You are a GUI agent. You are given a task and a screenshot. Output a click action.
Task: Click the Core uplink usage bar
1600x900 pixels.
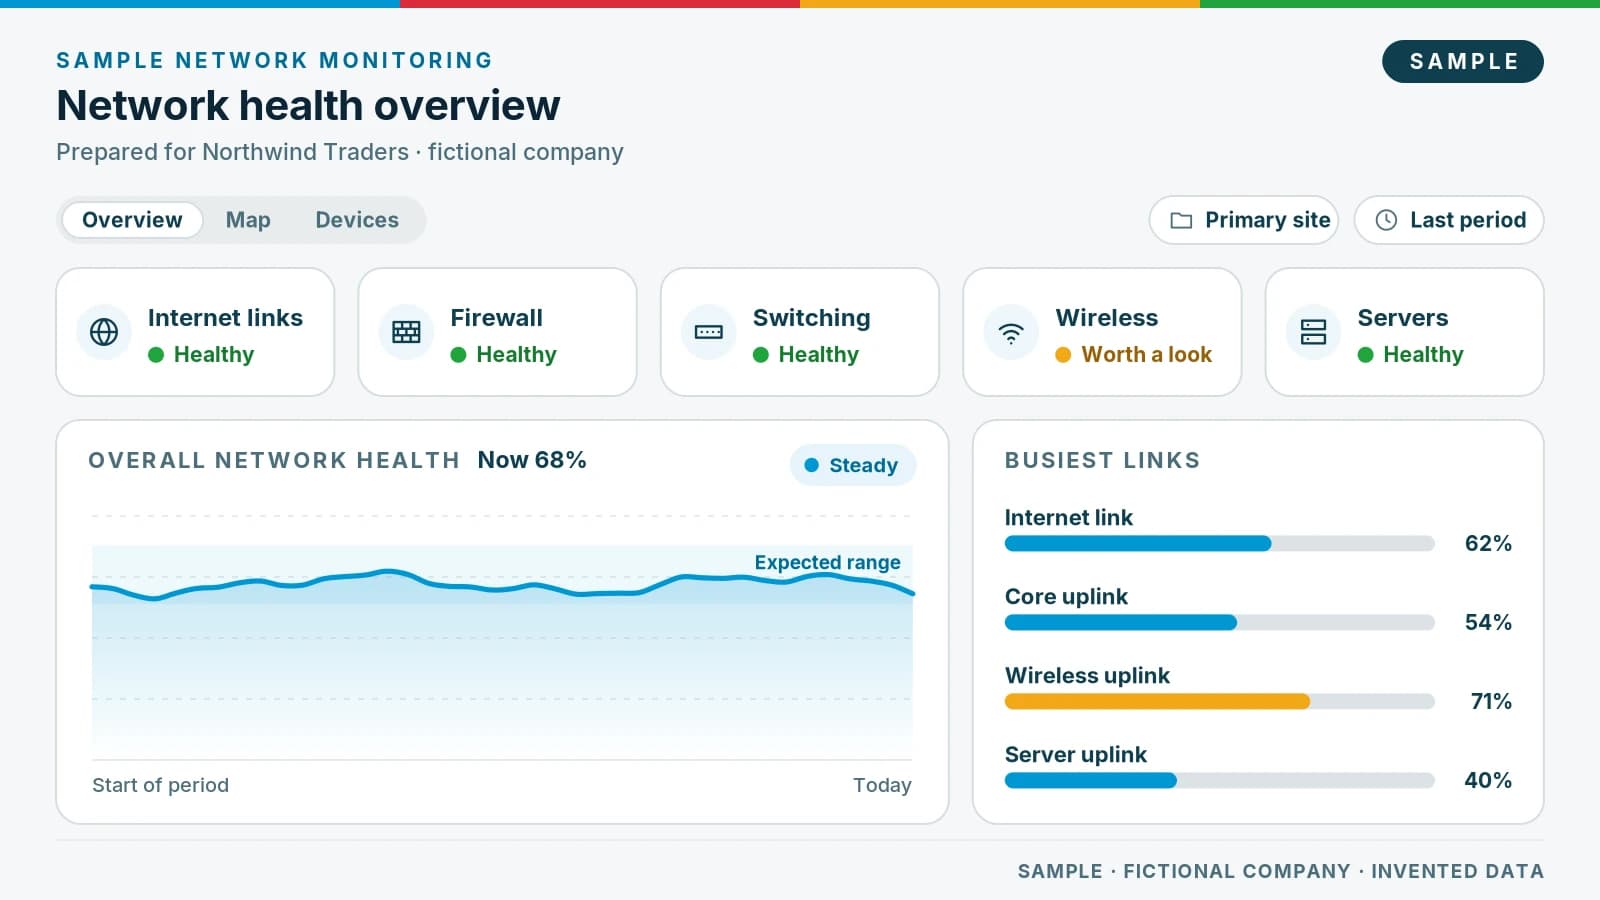point(1220,623)
